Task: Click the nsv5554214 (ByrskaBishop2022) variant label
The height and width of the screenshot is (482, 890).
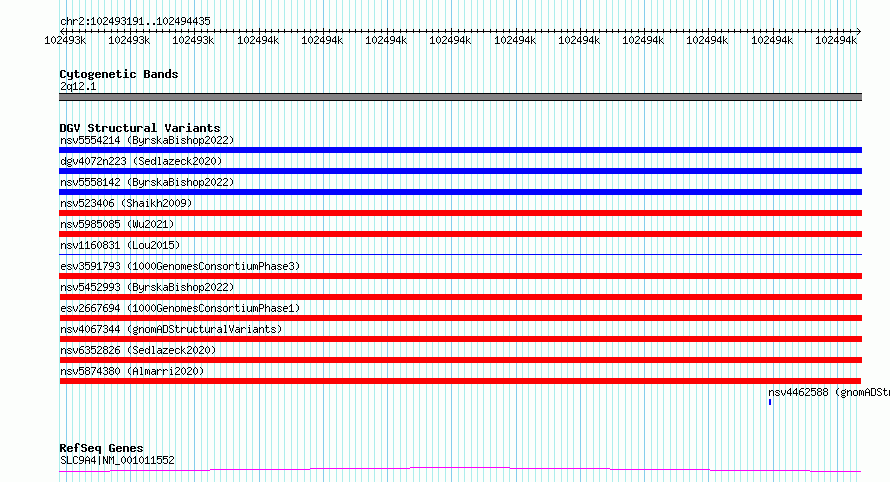Action: (147, 140)
